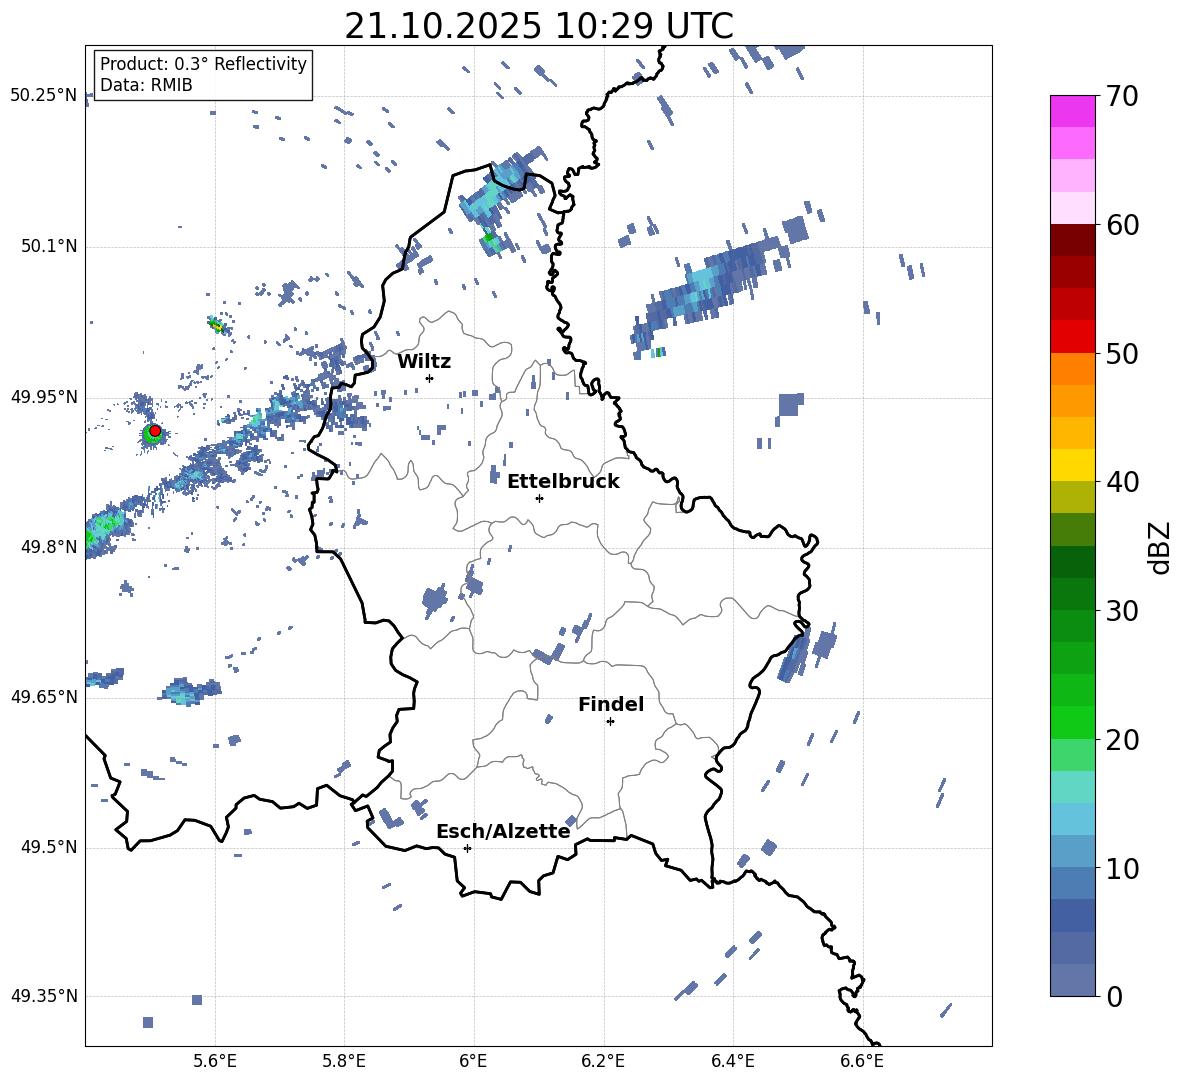Click the 5.6°E longitude label
Screen dimensions: 1184x1081
[215, 1062]
